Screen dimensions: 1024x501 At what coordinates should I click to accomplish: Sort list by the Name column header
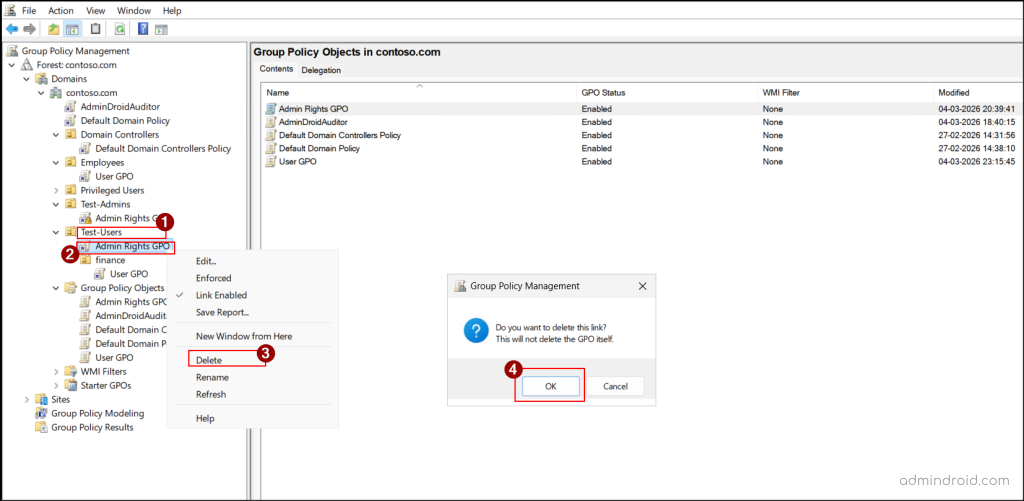[x=419, y=93]
